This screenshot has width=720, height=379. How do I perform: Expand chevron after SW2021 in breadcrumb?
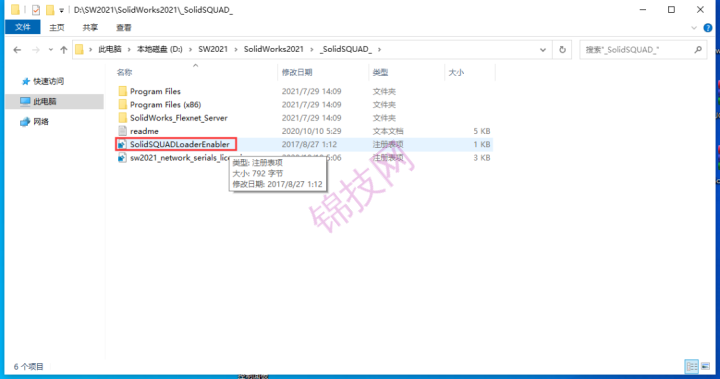(x=236, y=49)
